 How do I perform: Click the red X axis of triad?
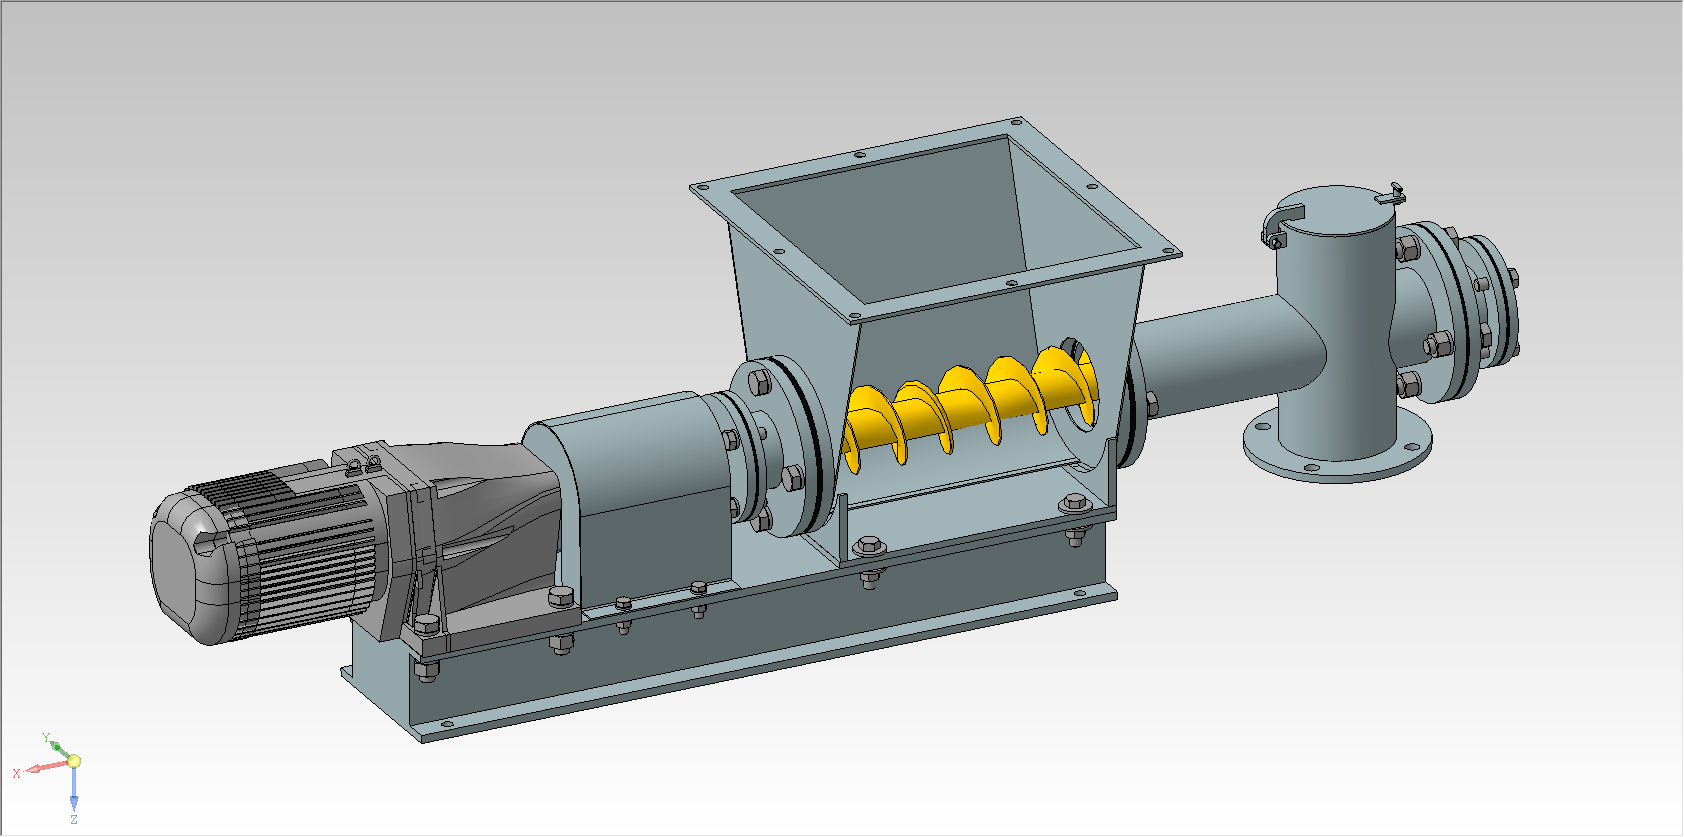click(45, 768)
